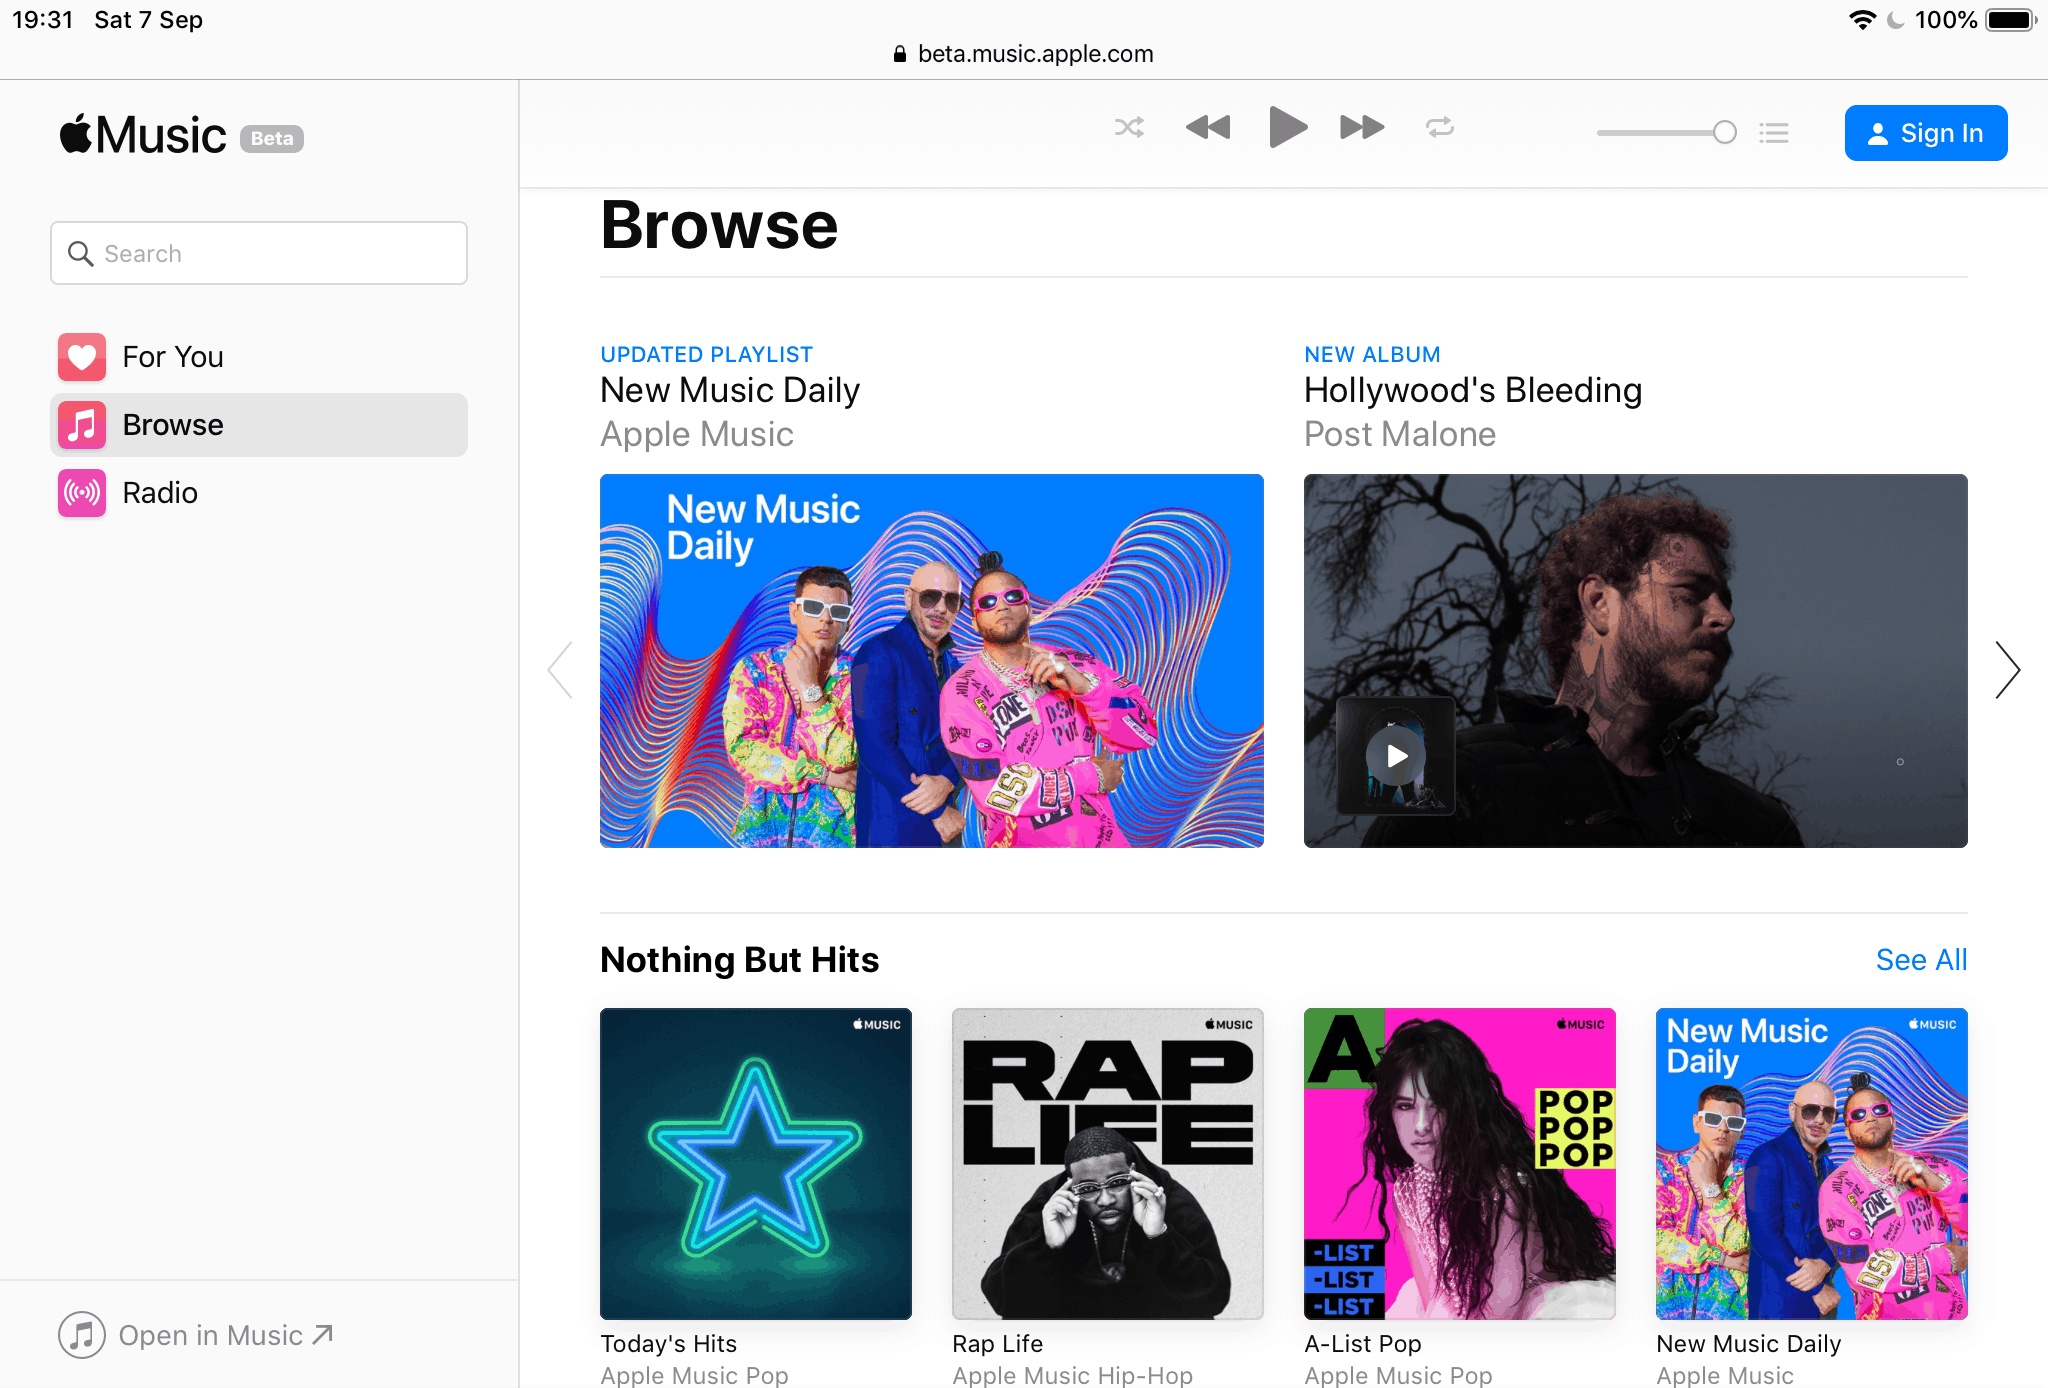This screenshot has height=1388, width=2048.
Task: Show next featured items with right chevron
Action: coord(2007,670)
